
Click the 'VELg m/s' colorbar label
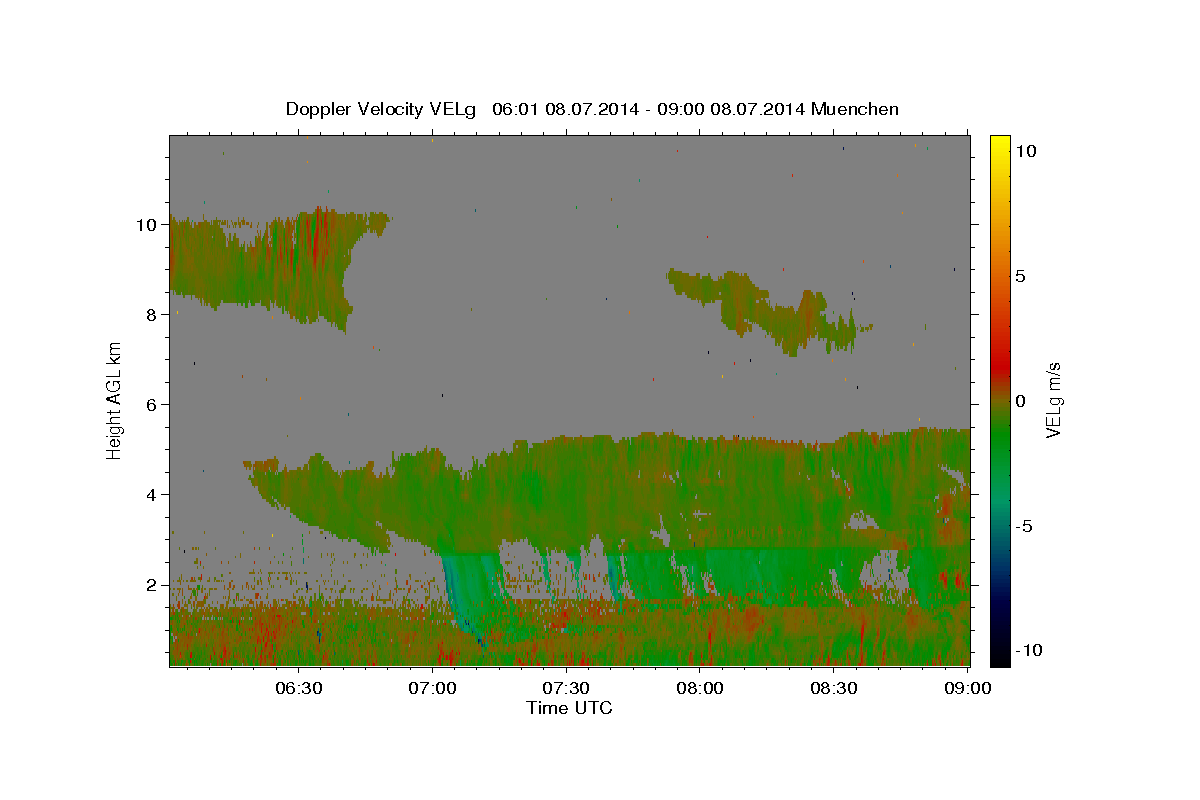pos(1053,401)
